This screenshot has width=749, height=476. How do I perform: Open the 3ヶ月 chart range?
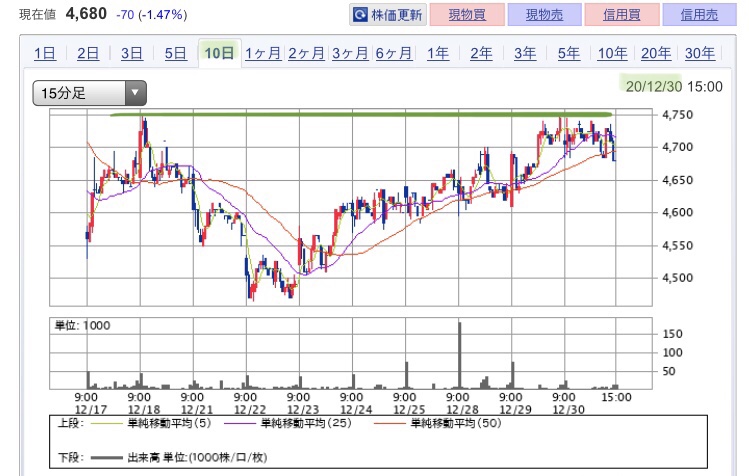[350, 53]
